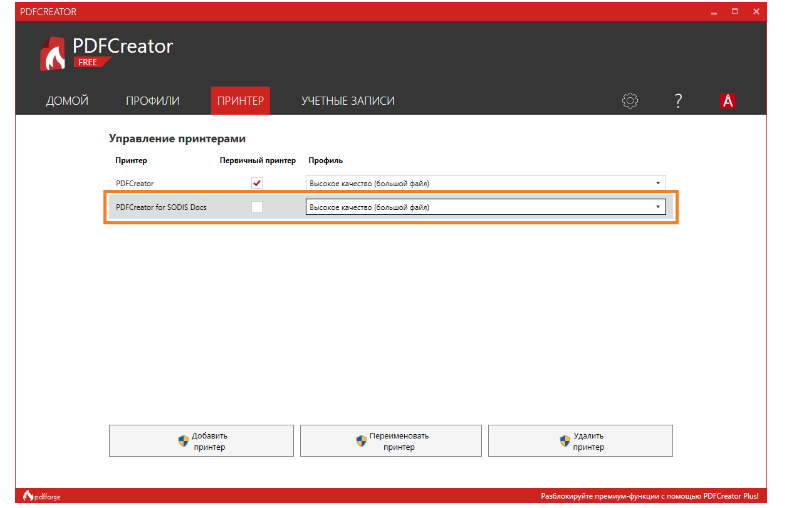Click the red Architect 'A' icon
Viewport: 793px width, 508px height.
click(728, 101)
